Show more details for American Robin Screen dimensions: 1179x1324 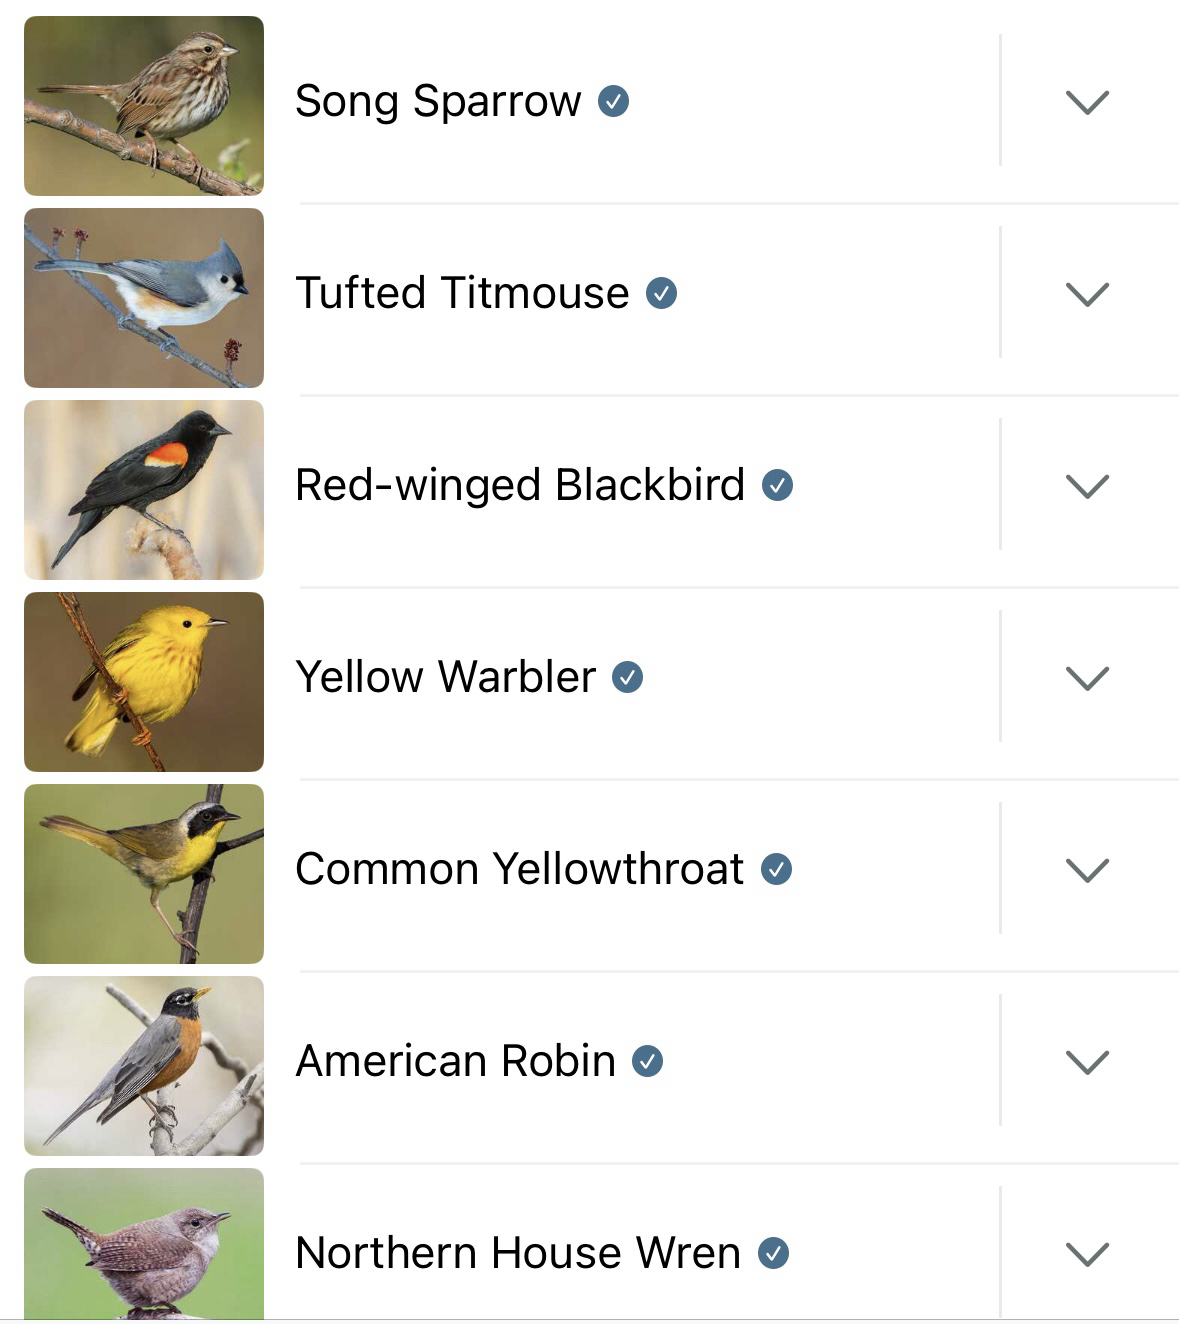point(1087,1062)
